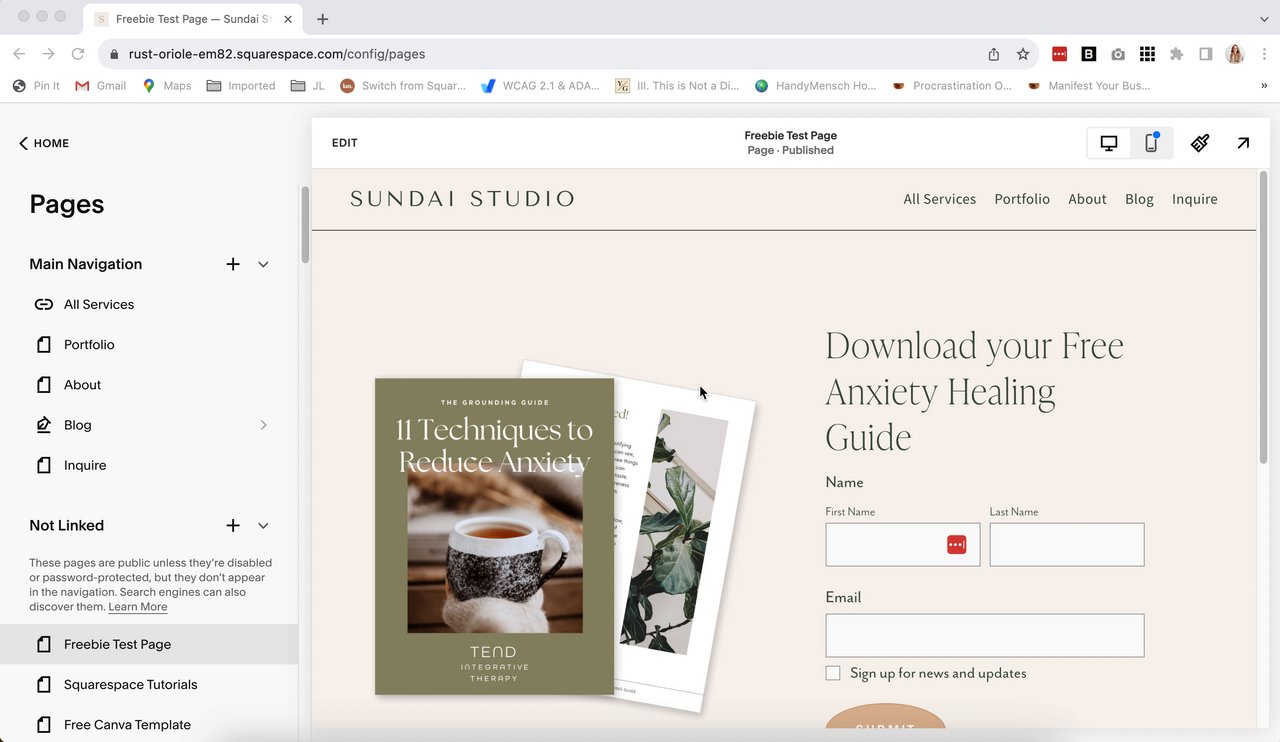Screen dimensions: 1280x742
Task: Check Sign up for news and updates
Action: pos(833,673)
